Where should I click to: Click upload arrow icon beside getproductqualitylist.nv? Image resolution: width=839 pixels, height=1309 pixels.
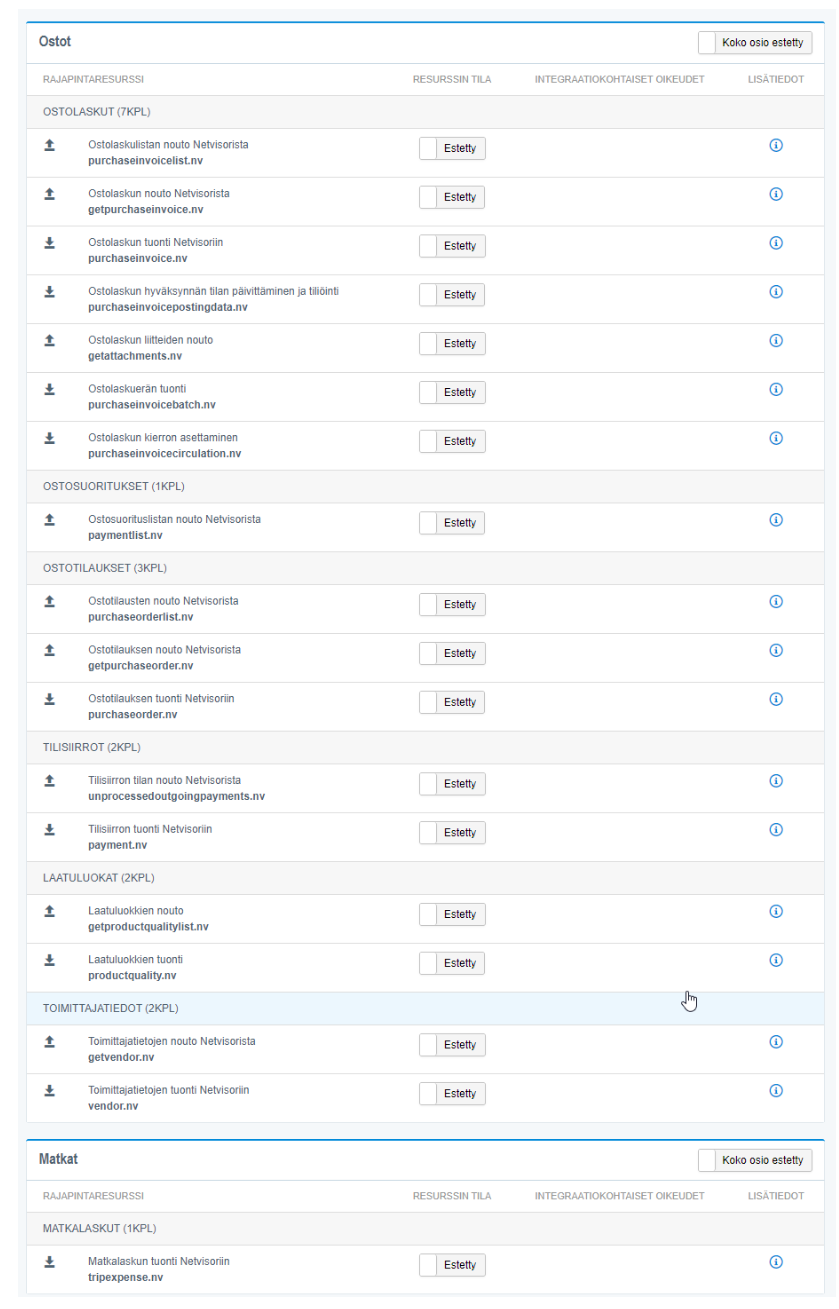tap(49, 912)
